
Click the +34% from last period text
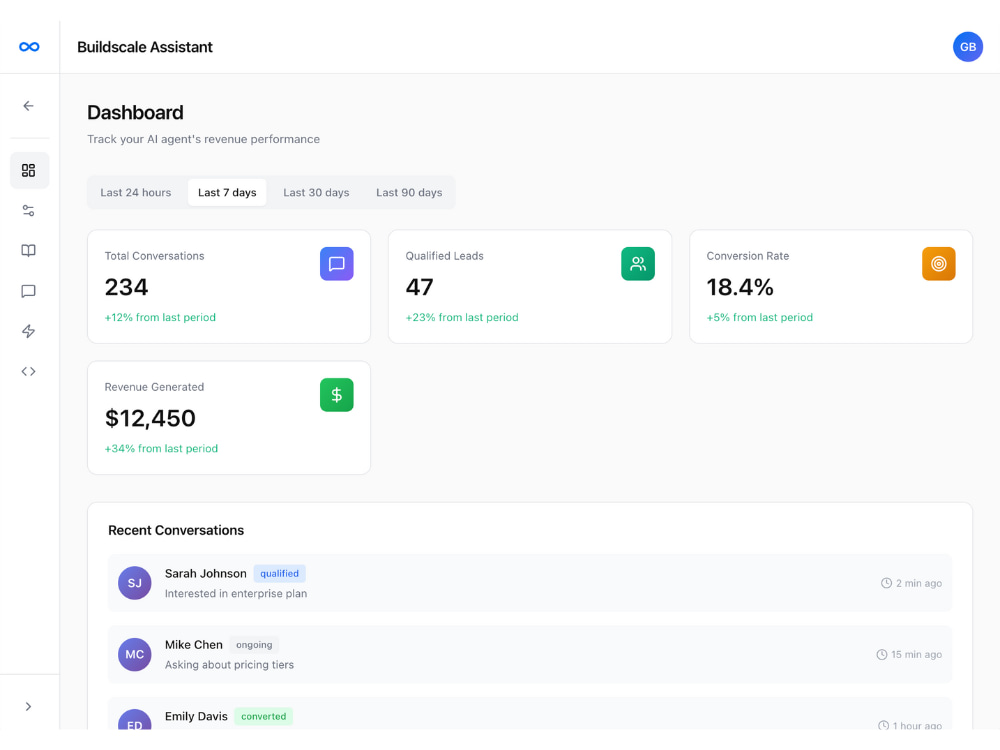pyautogui.click(x=161, y=449)
